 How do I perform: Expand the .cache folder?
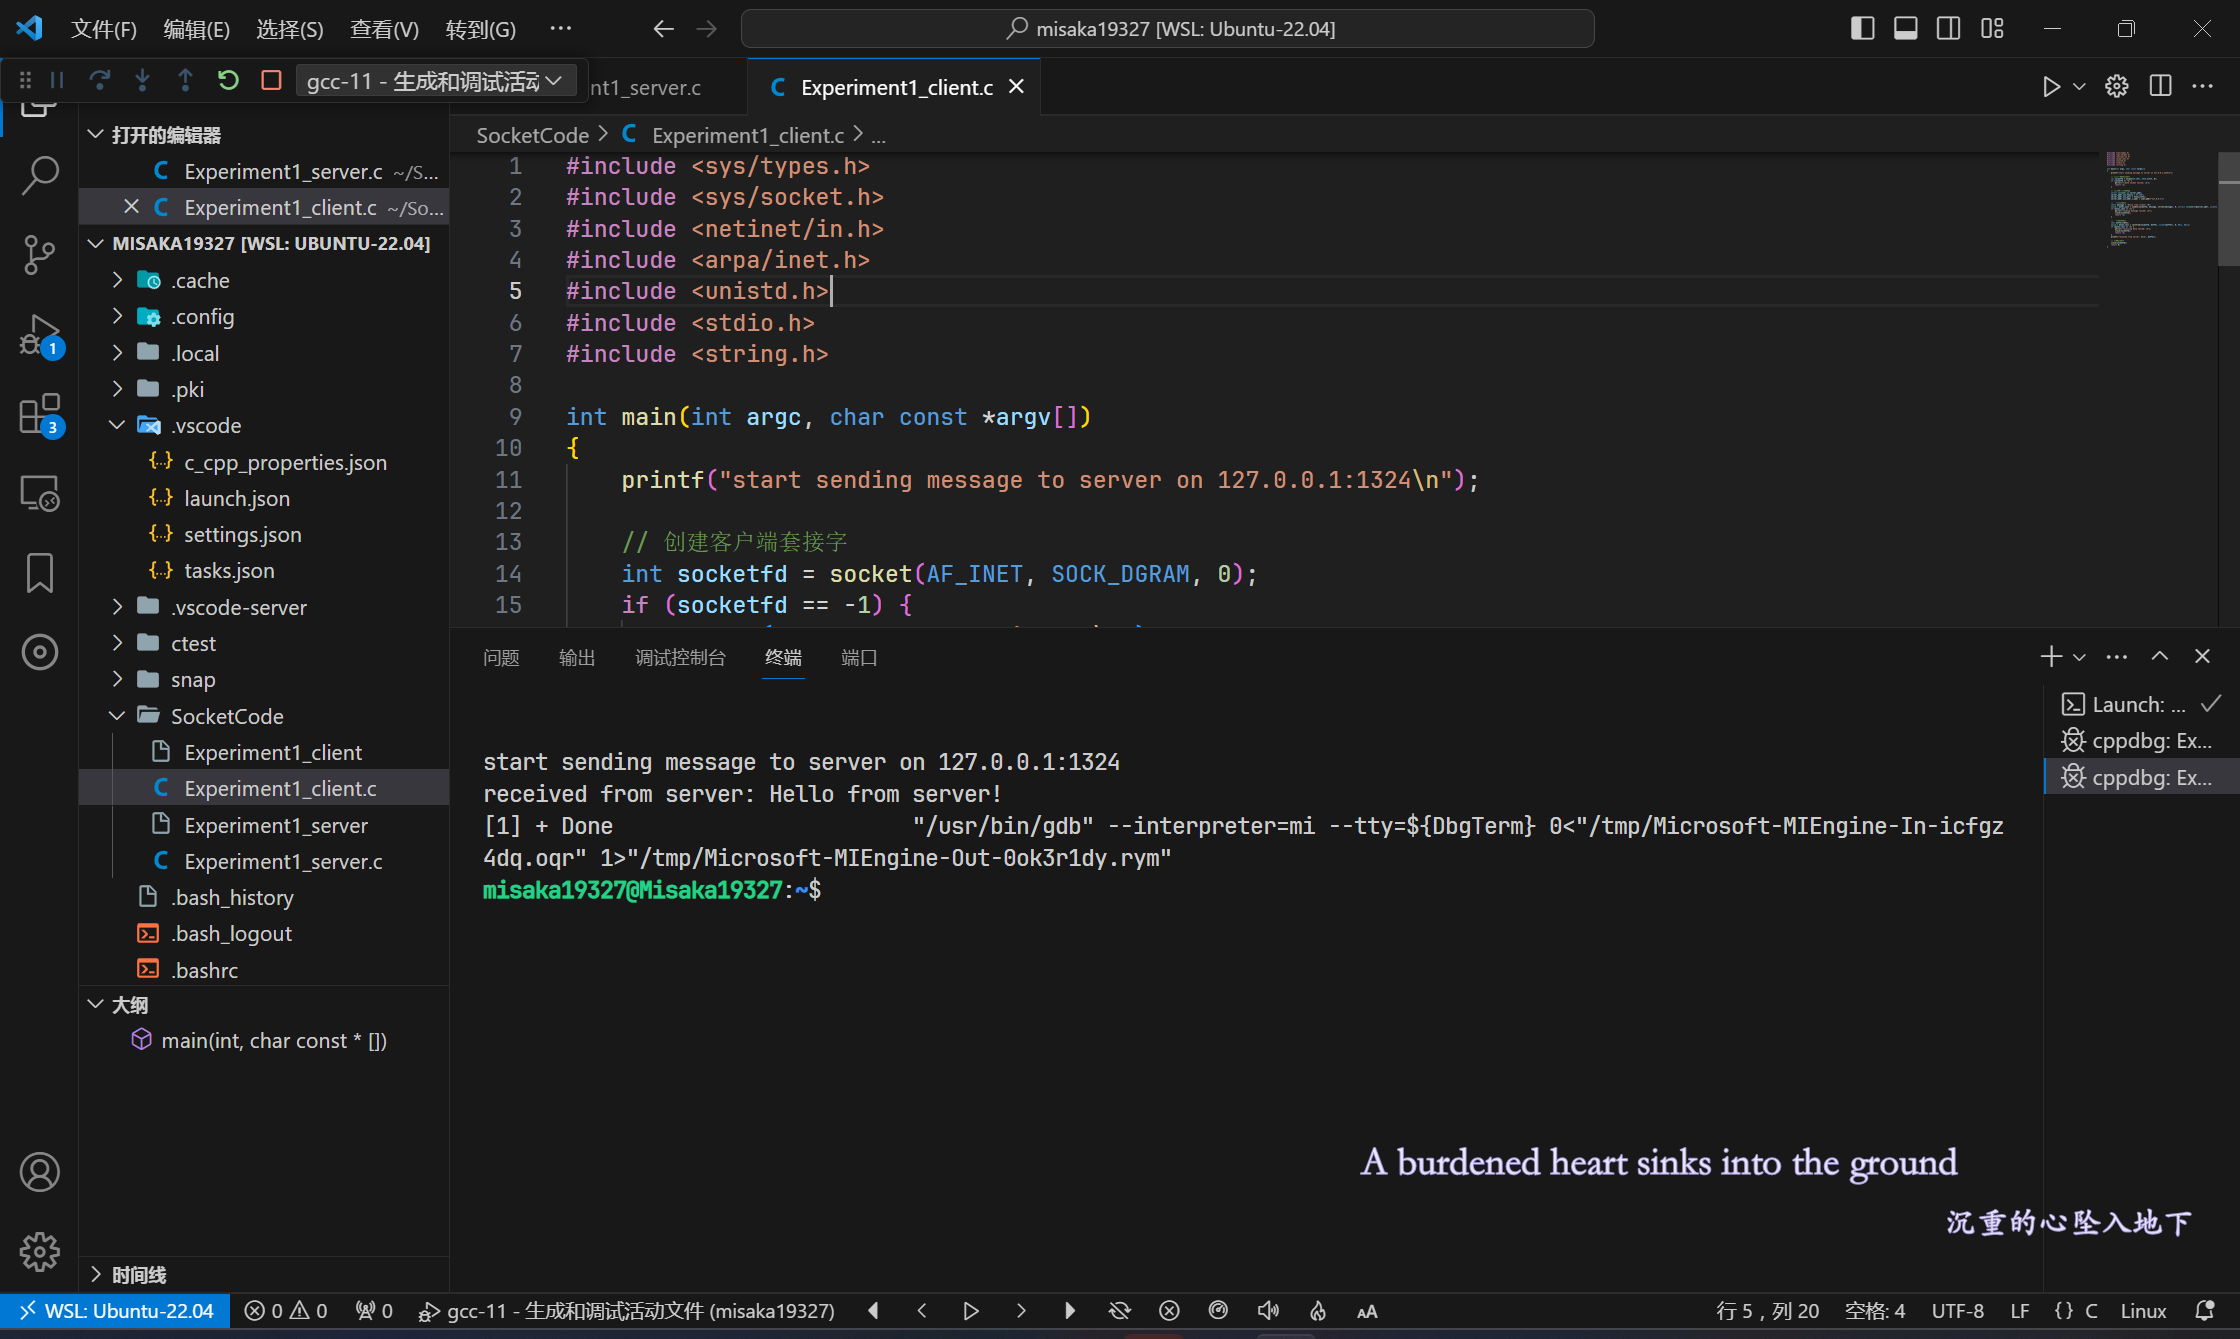[264, 281]
